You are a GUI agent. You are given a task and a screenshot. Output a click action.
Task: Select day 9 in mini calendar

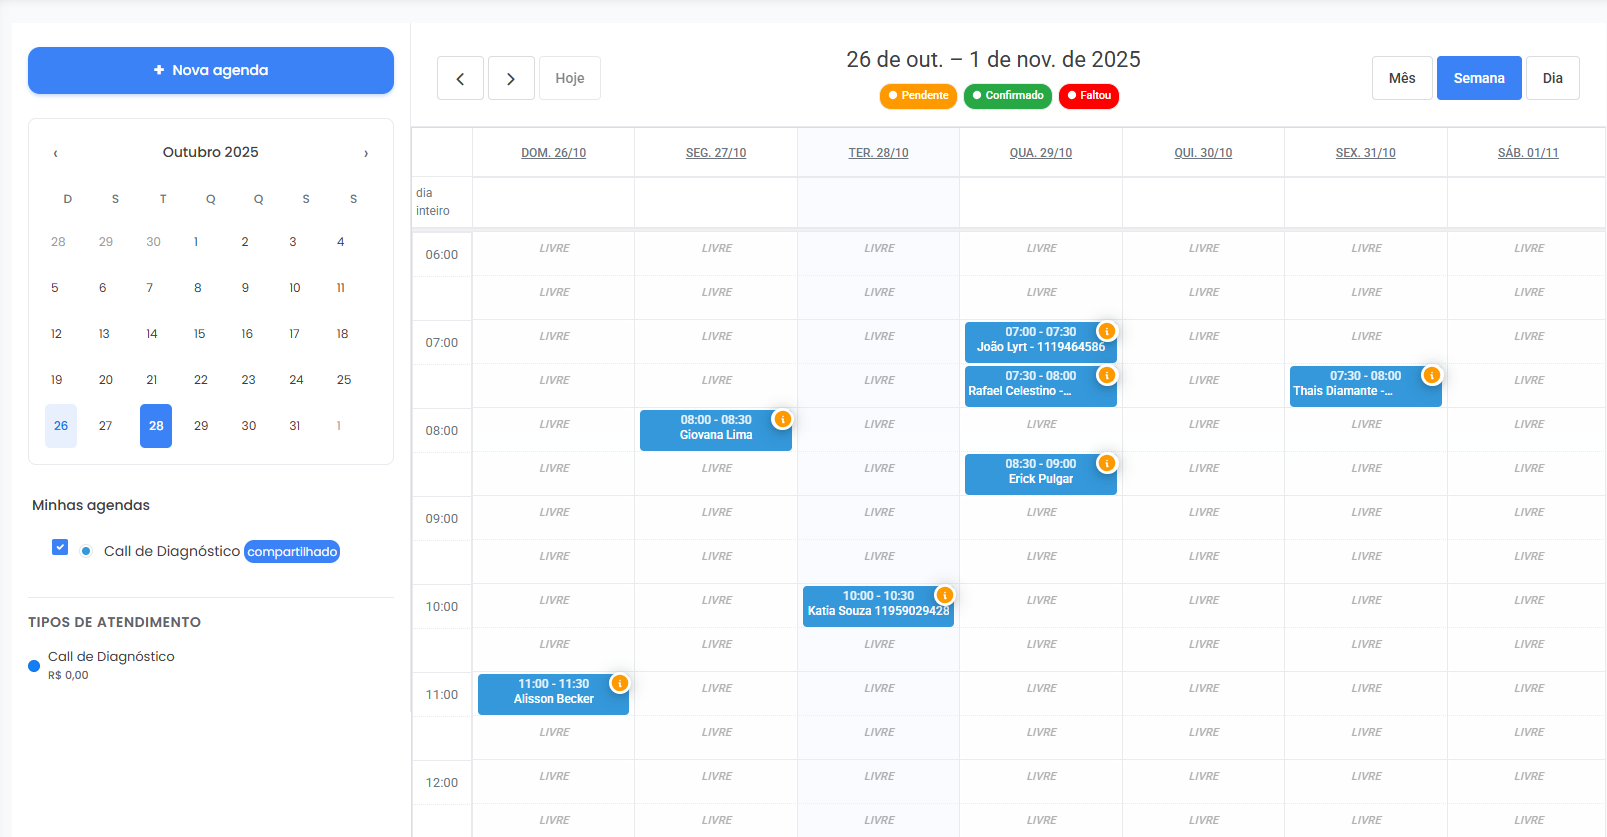pyautogui.click(x=245, y=288)
